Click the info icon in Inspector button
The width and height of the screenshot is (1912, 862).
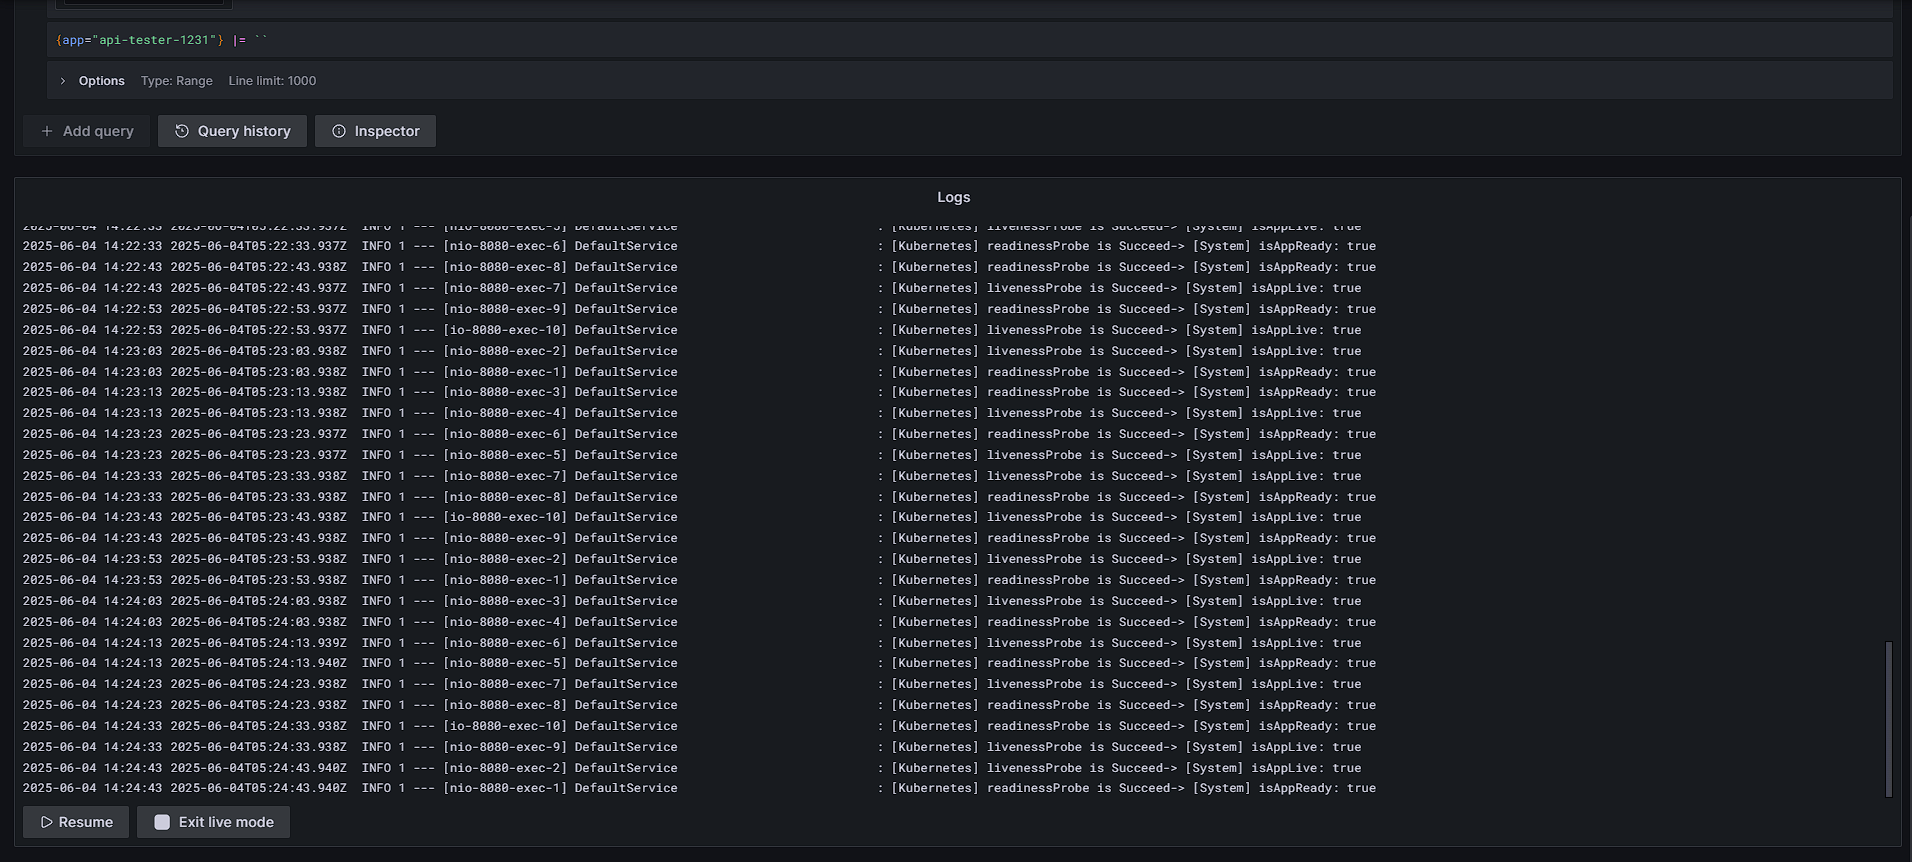(x=339, y=131)
